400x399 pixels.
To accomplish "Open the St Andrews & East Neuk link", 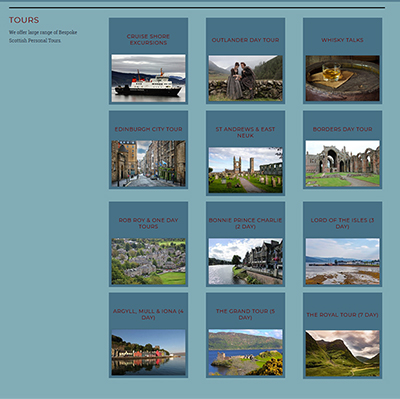I will click(x=245, y=132).
